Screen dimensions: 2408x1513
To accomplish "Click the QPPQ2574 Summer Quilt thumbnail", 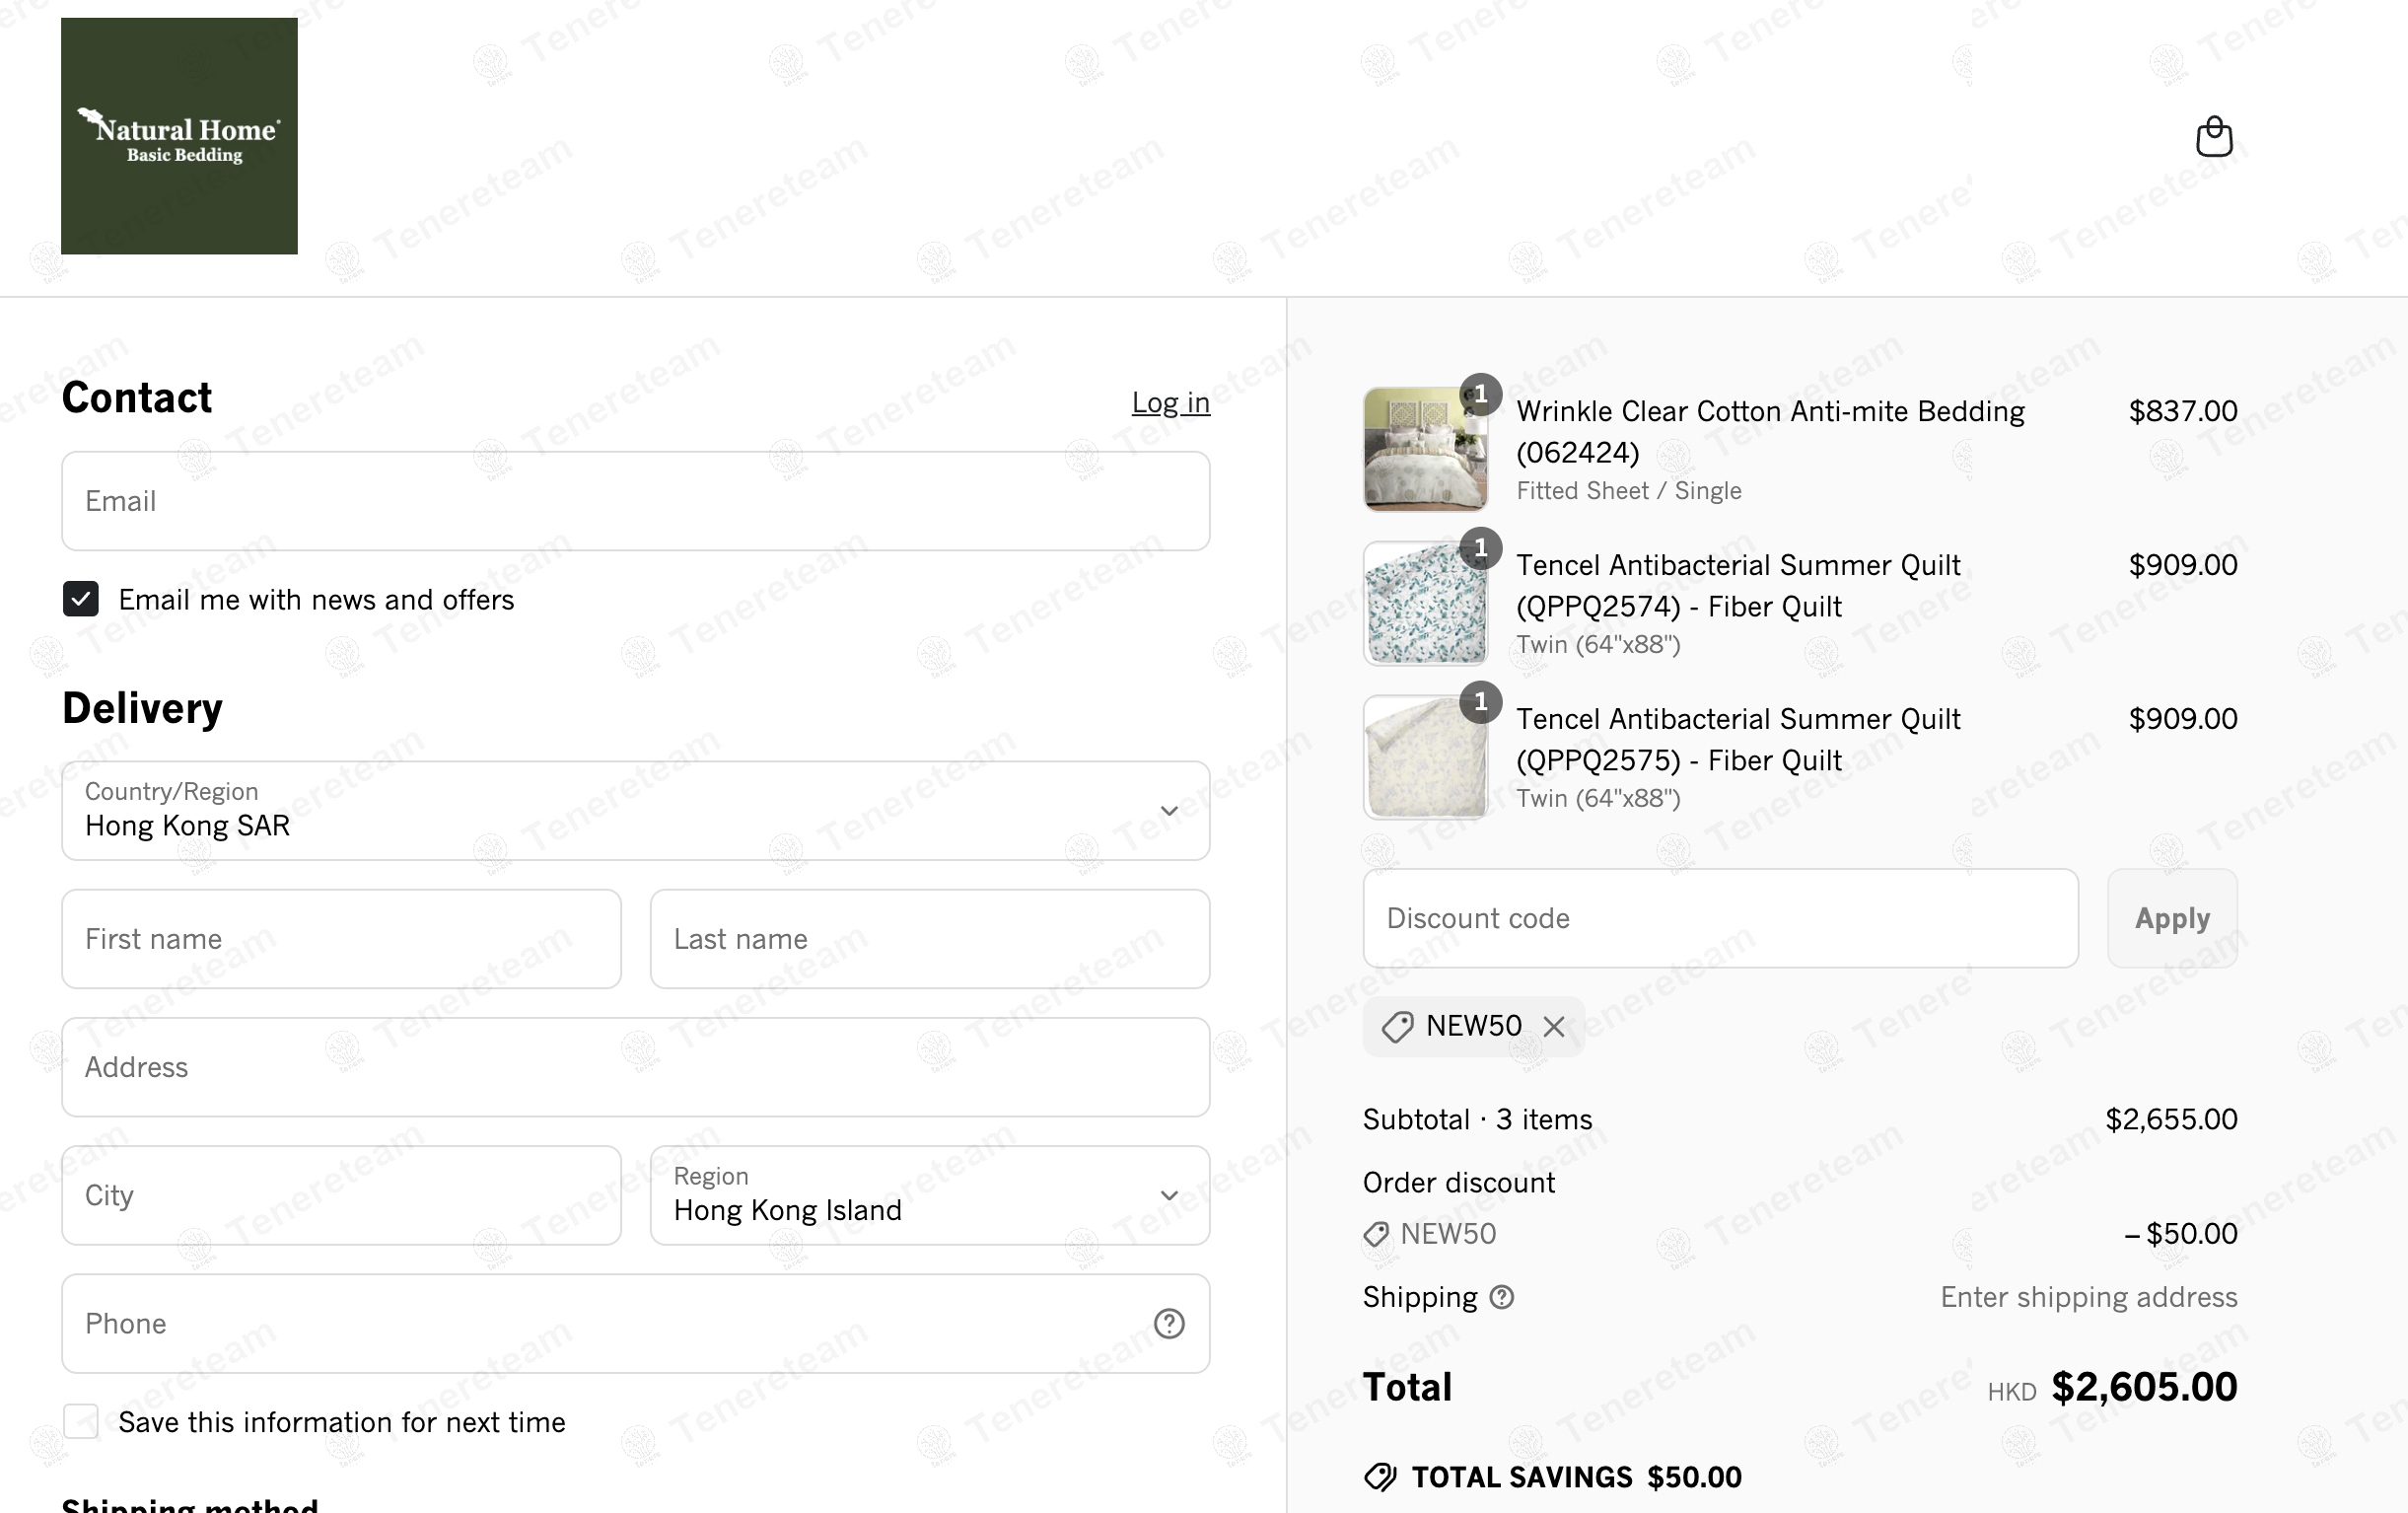I will click(x=1425, y=603).
